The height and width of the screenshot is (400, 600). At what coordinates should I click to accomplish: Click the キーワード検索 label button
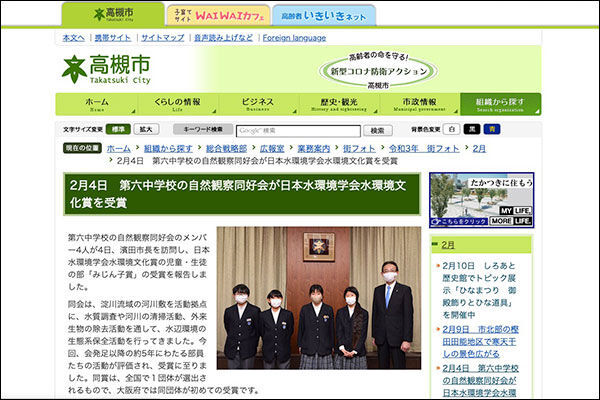pyautogui.click(x=203, y=129)
